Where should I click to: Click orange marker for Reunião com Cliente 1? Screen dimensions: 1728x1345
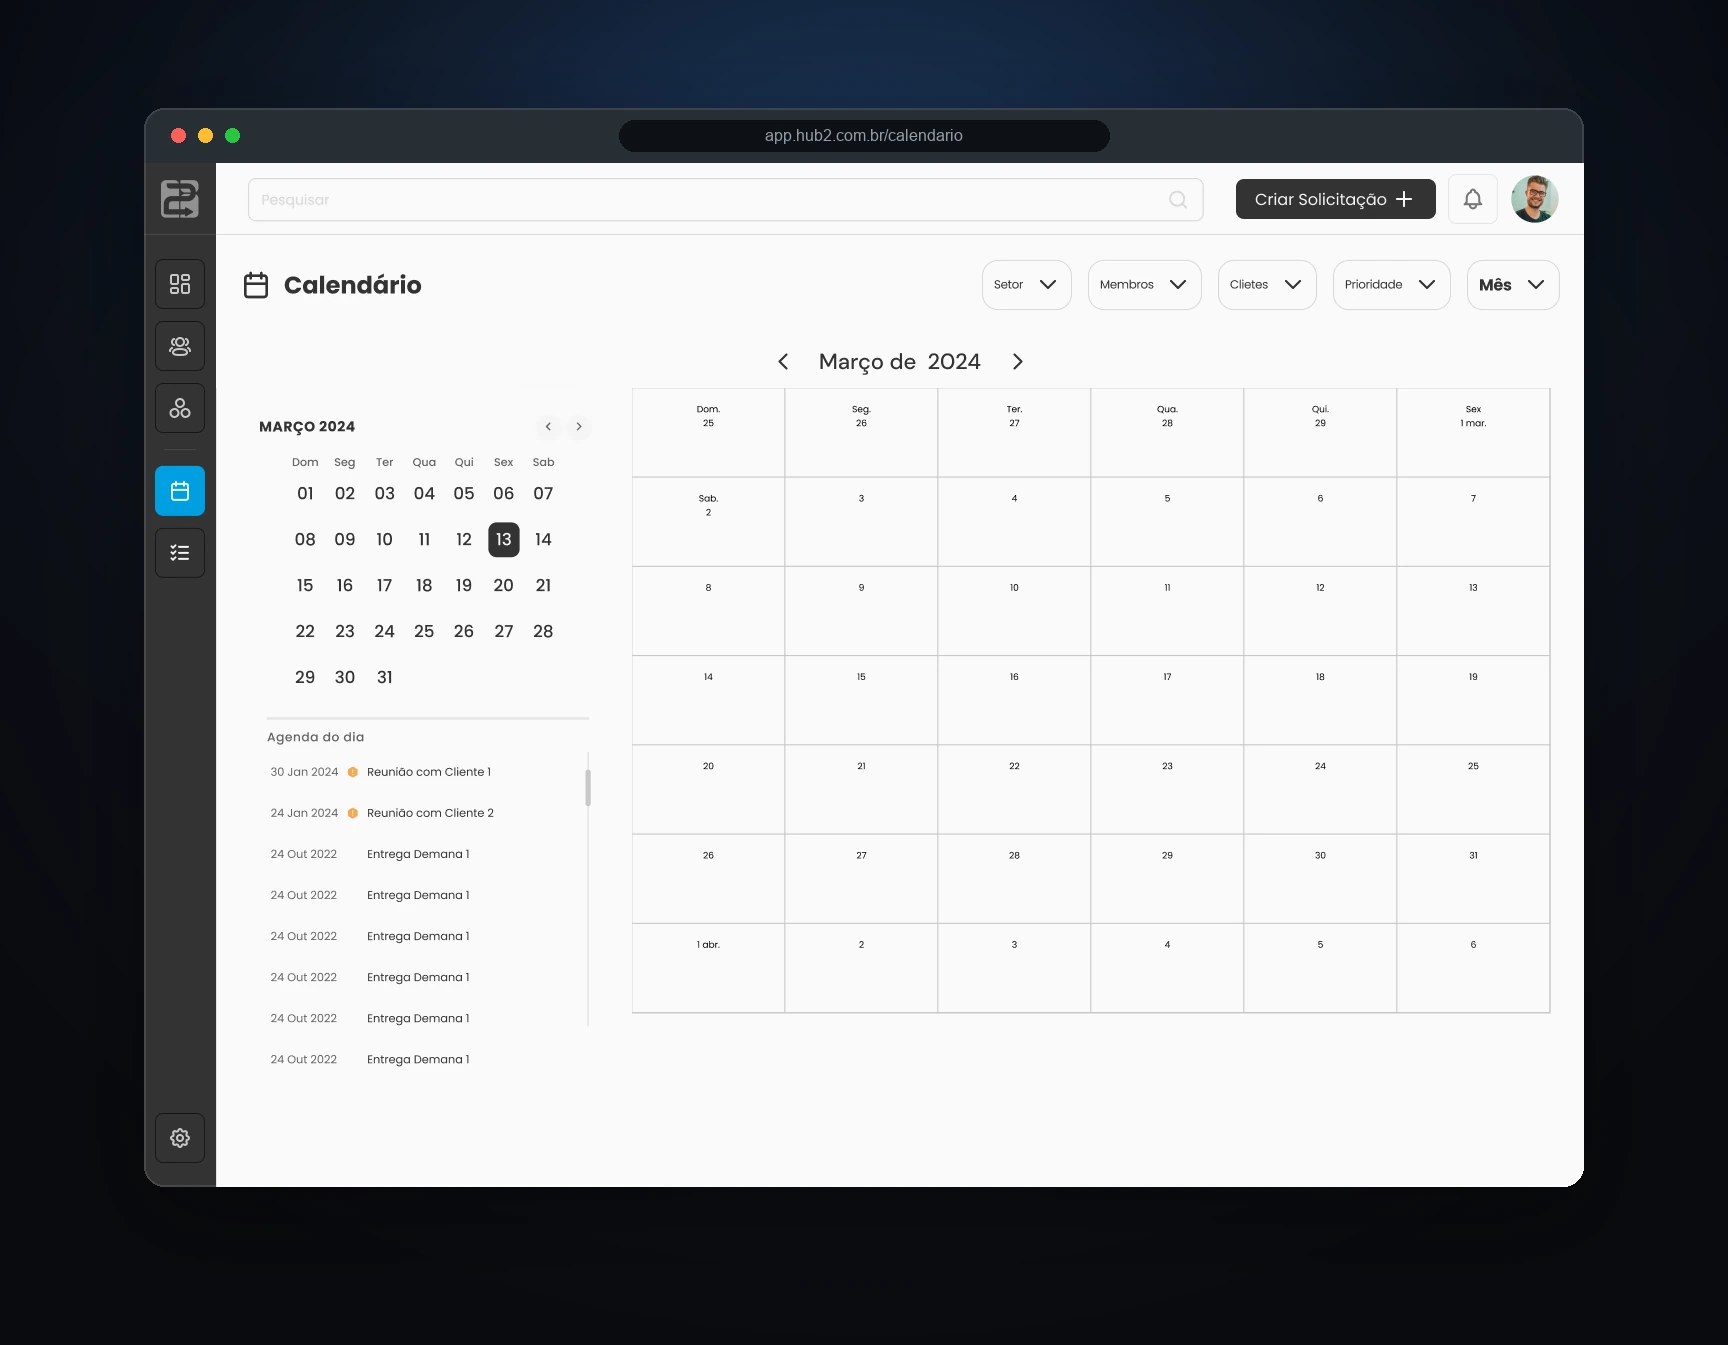point(352,772)
